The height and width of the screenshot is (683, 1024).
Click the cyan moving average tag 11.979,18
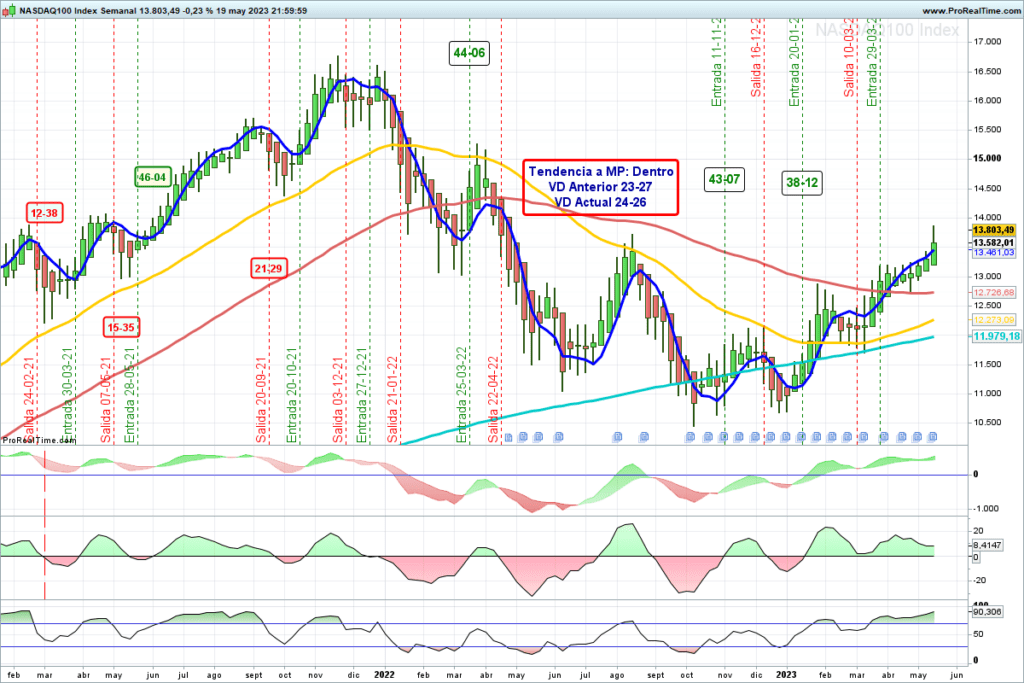tap(996, 336)
